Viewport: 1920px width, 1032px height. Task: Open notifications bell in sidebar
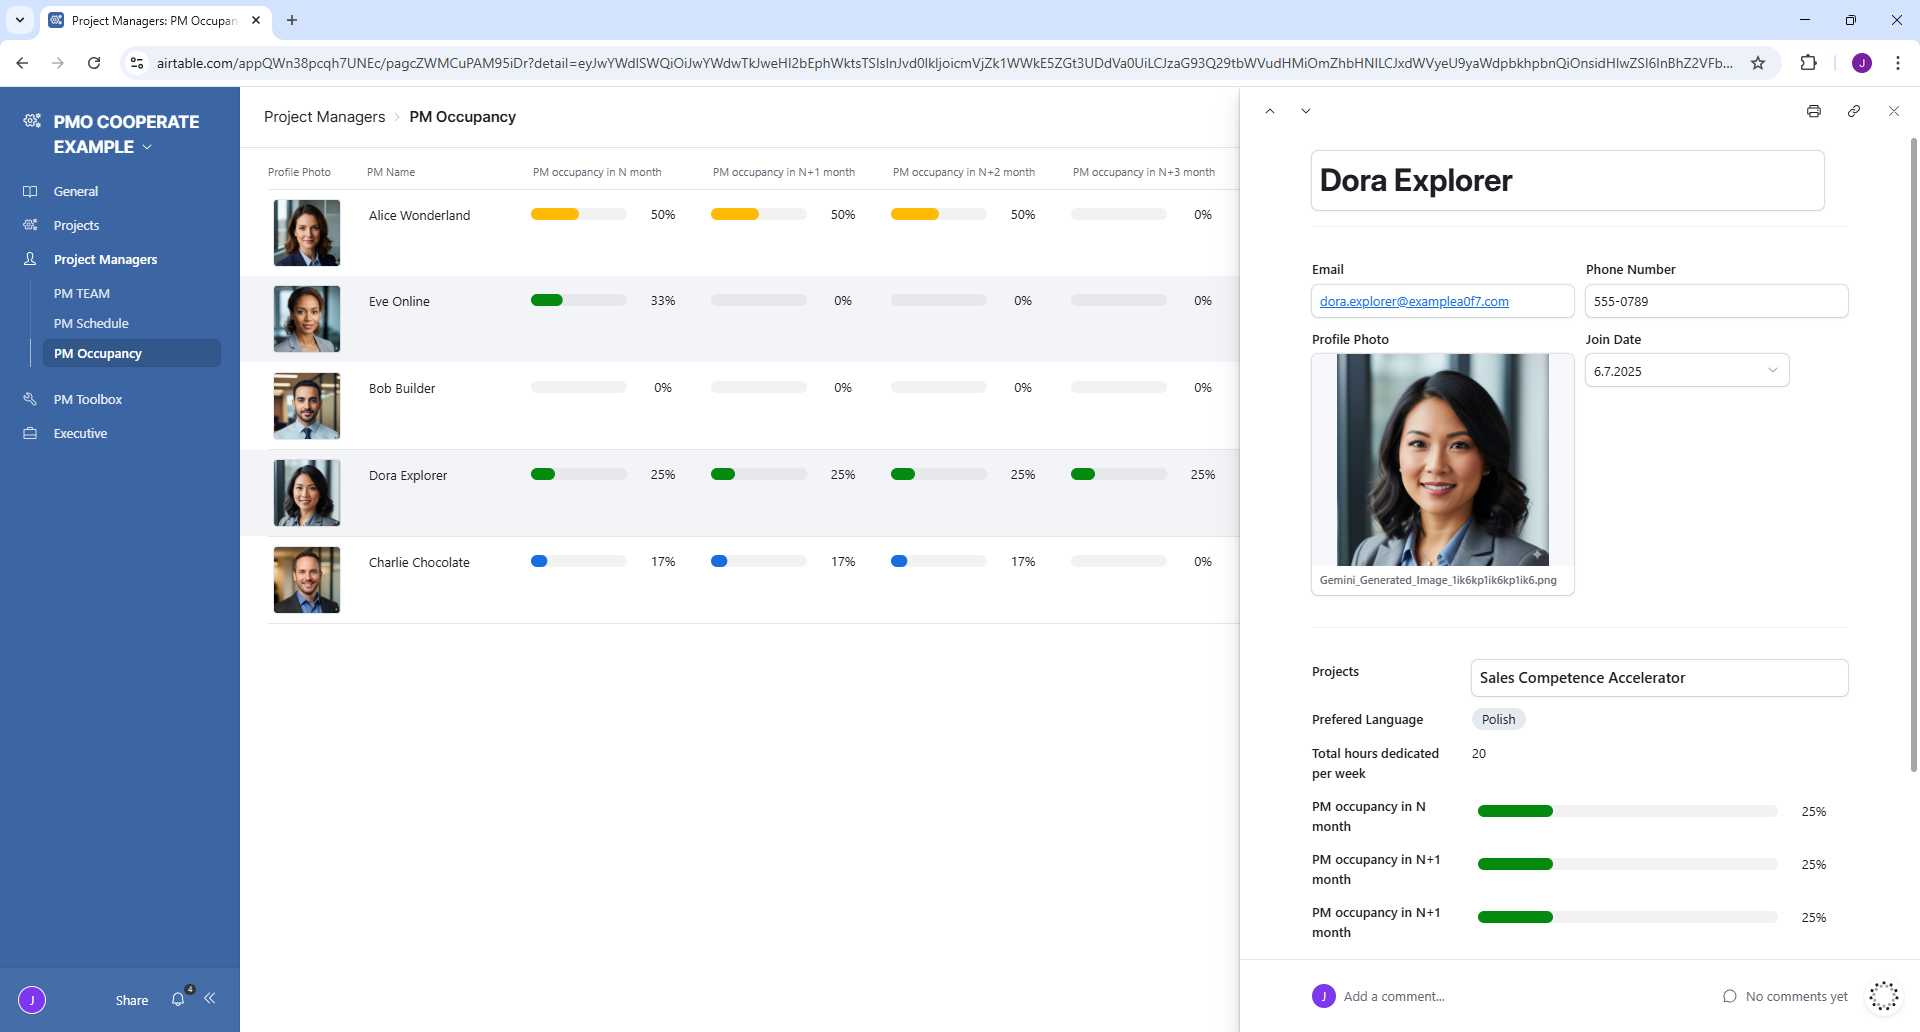tap(178, 999)
